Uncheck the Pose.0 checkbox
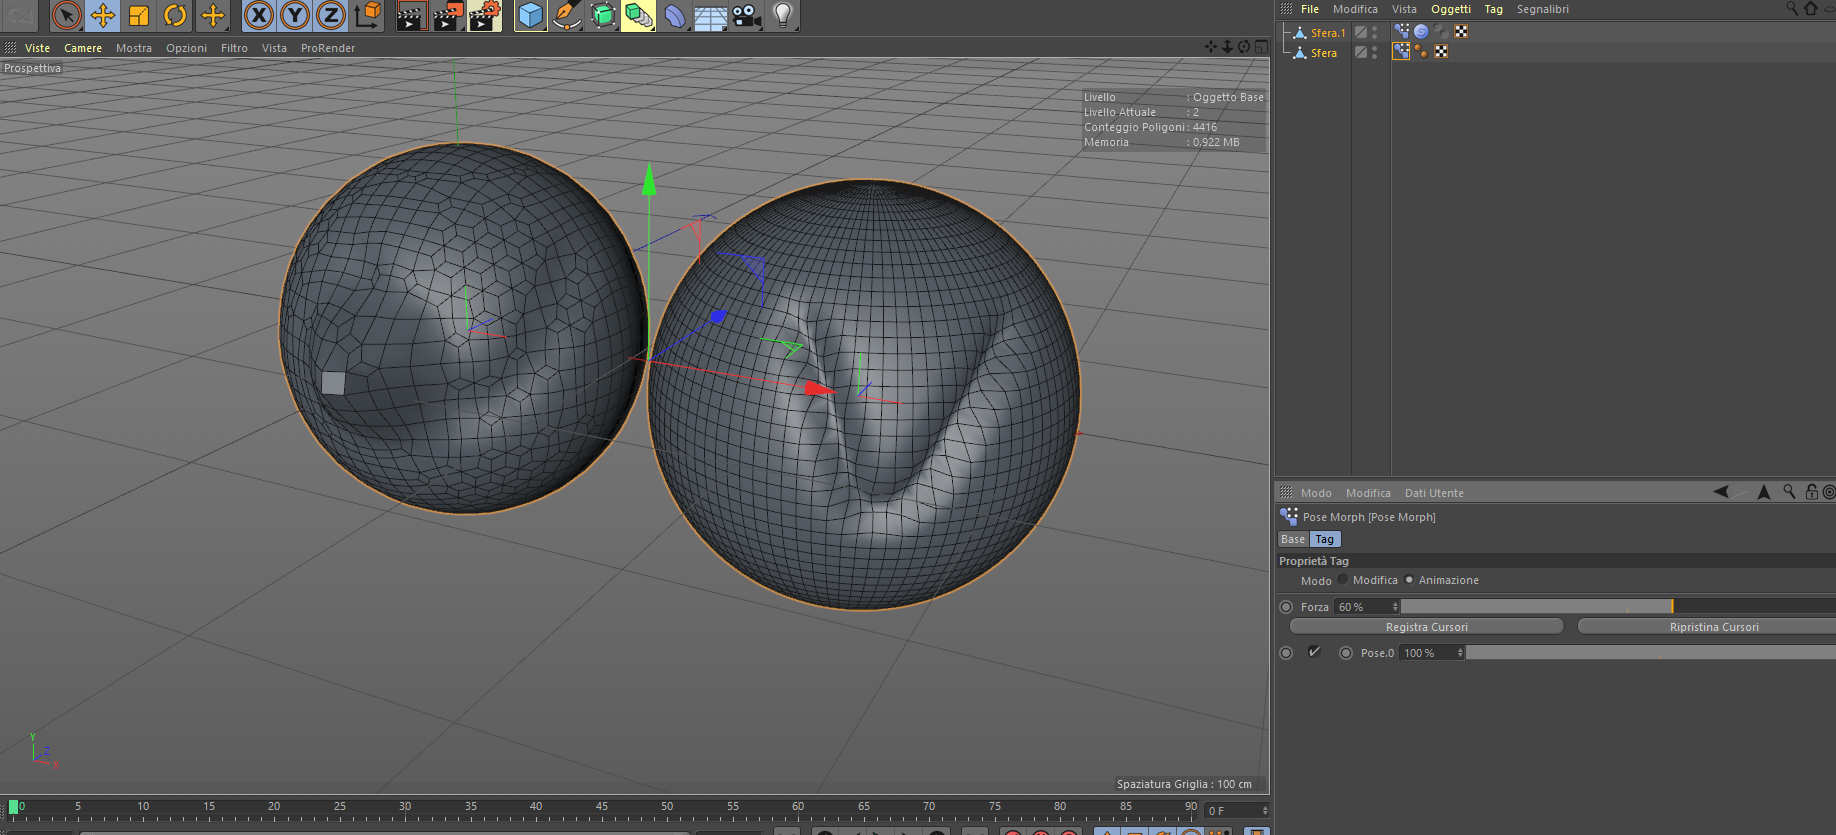The width and height of the screenshot is (1836, 835). pyautogui.click(x=1314, y=652)
